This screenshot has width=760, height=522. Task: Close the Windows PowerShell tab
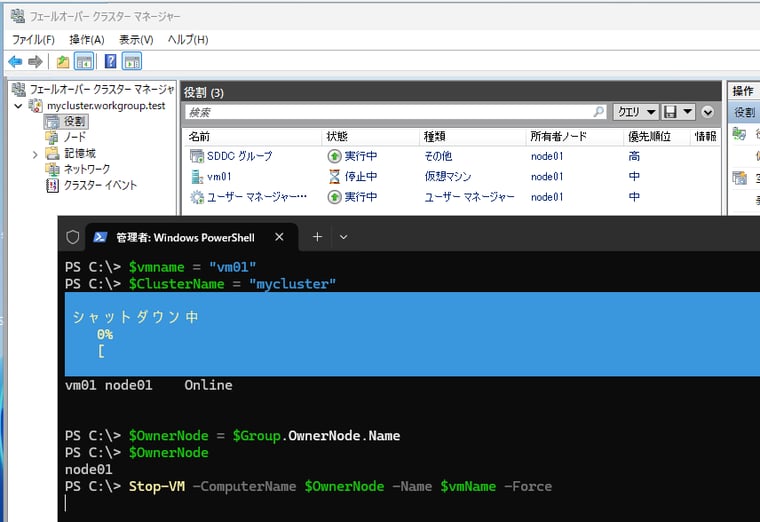pos(279,237)
